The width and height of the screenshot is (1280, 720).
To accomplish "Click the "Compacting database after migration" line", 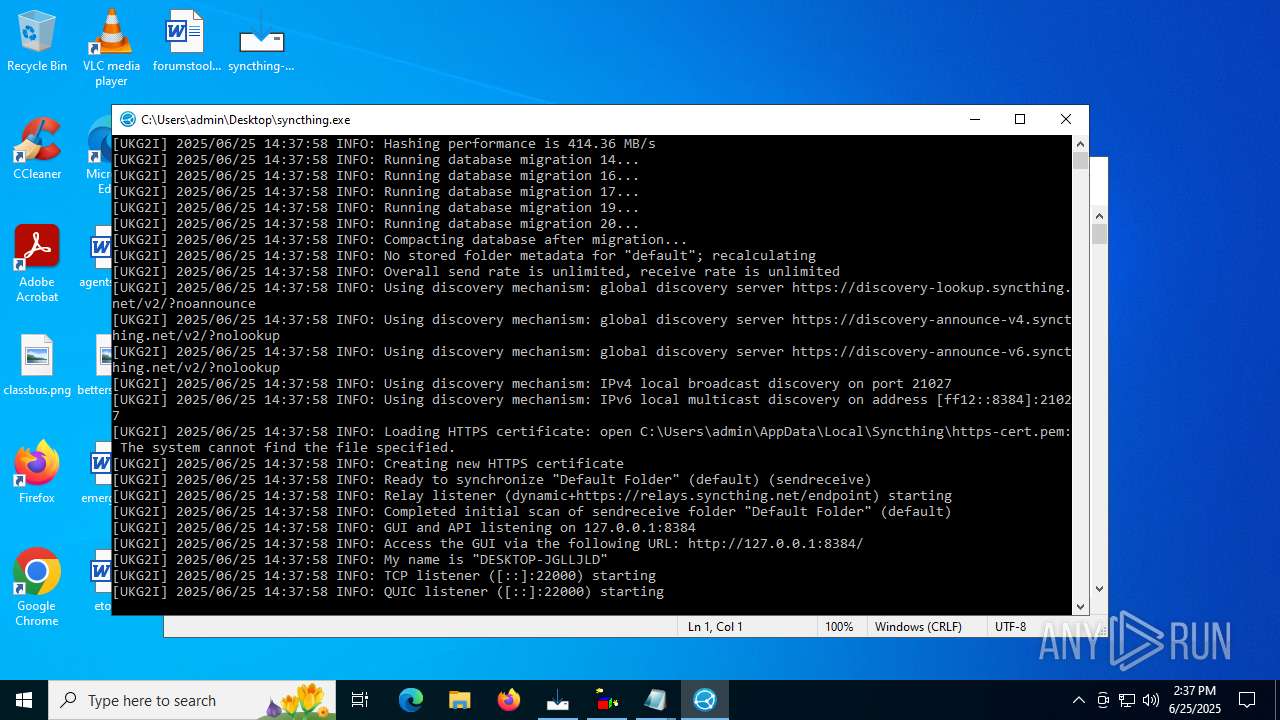I will (400, 240).
